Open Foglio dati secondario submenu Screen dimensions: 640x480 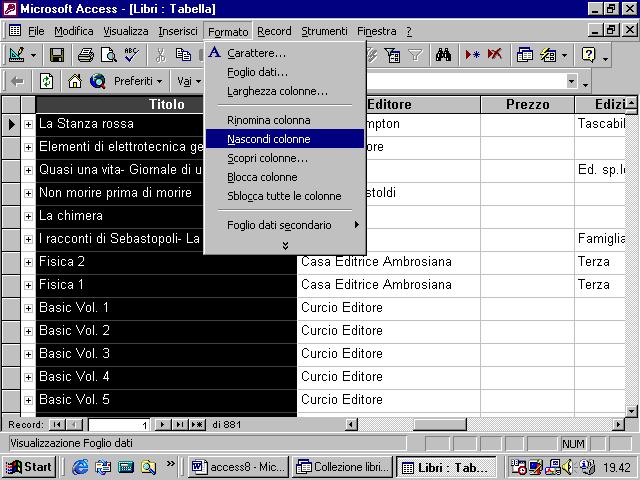[x=285, y=225]
